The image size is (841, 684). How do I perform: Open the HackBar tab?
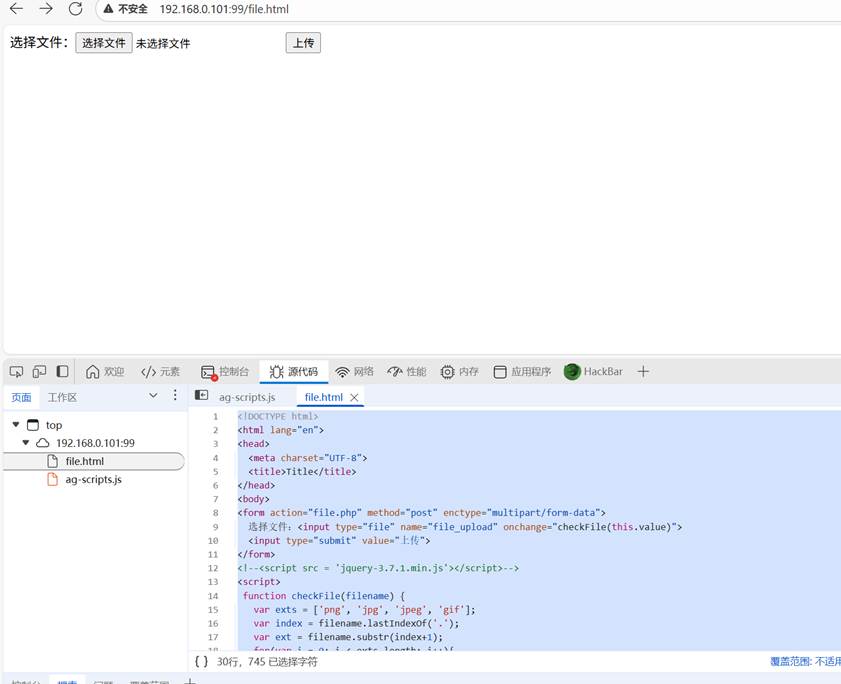pos(593,371)
